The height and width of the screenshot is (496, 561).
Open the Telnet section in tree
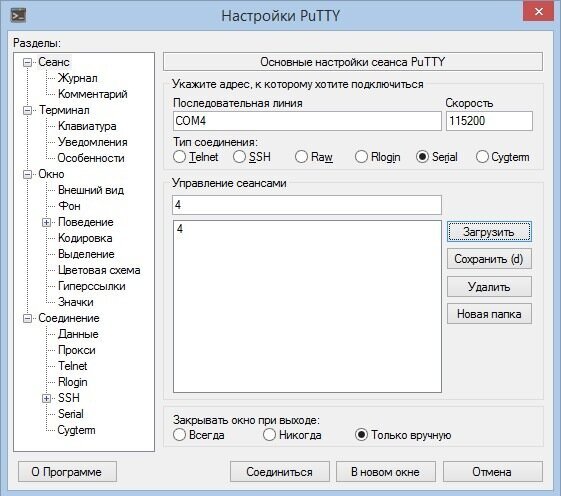click(x=73, y=366)
